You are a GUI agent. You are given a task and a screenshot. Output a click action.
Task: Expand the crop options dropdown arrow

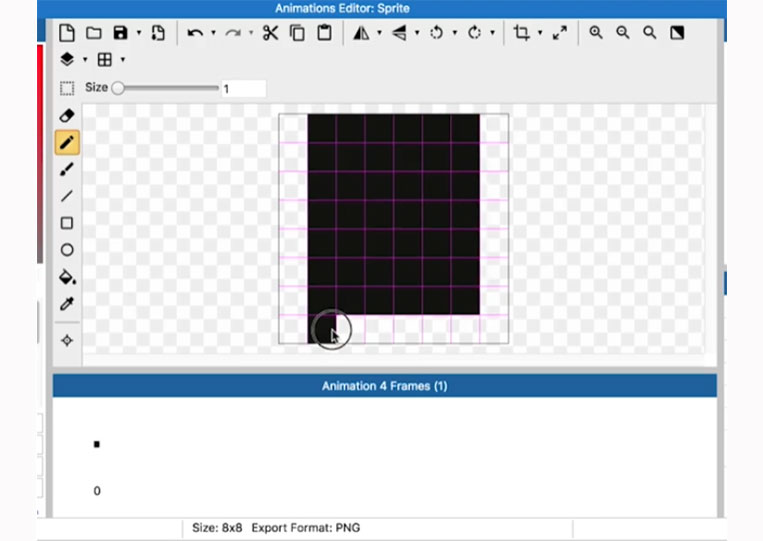pos(540,33)
